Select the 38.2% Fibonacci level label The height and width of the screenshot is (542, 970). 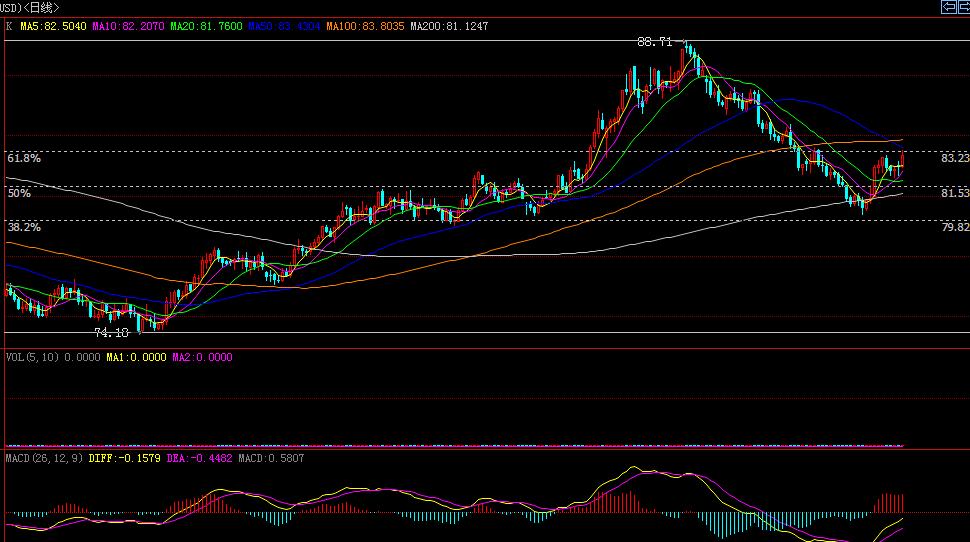[24, 227]
